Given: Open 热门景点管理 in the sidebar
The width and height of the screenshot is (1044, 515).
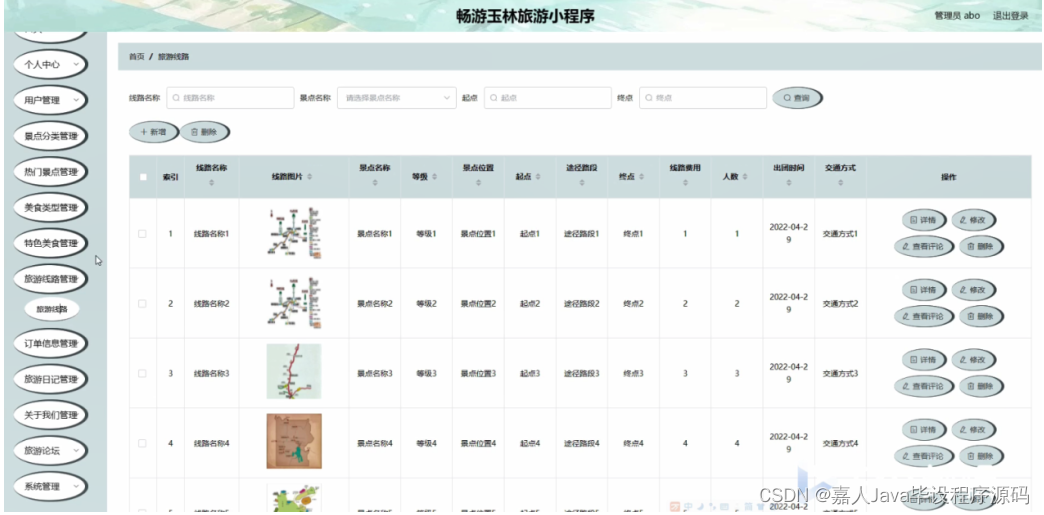Looking at the screenshot, I should [51, 172].
